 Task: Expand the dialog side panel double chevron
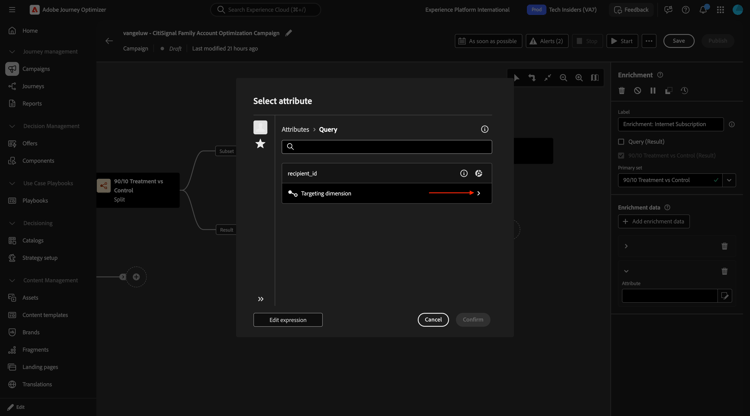coord(261,299)
